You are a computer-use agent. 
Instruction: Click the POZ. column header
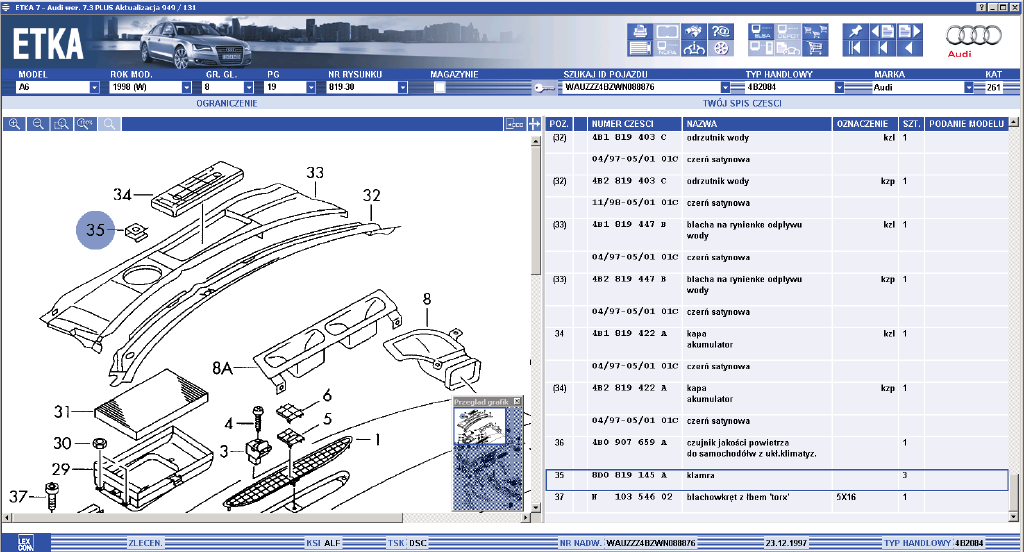click(x=559, y=124)
